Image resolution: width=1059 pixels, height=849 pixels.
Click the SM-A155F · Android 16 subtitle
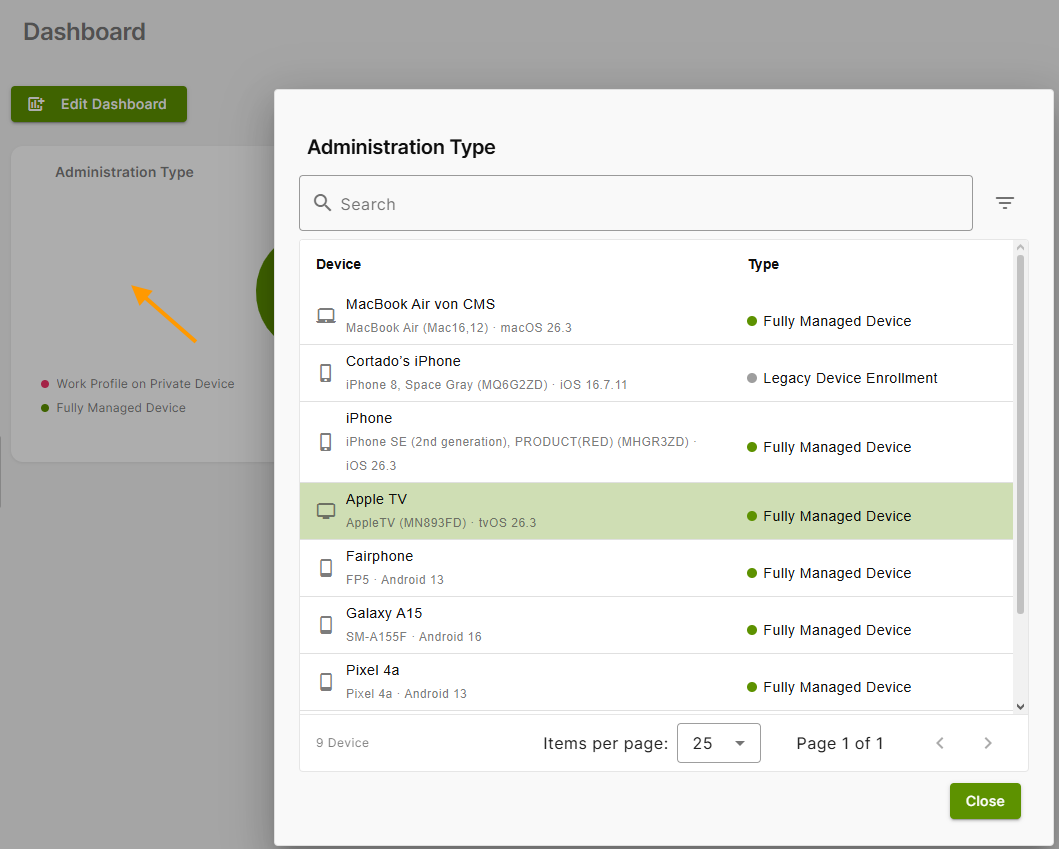click(413, 637)
